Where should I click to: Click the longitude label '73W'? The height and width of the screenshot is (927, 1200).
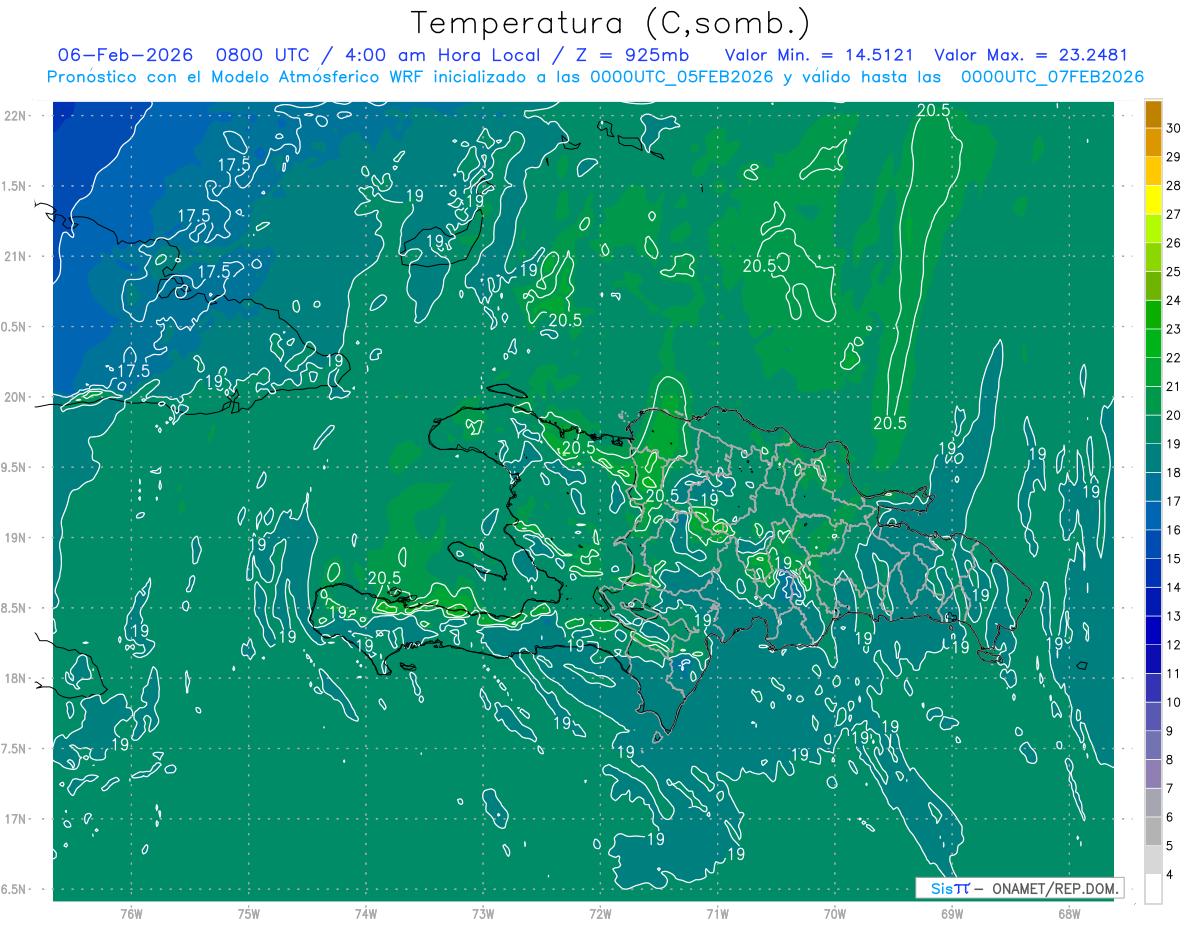tap(483, 913)
